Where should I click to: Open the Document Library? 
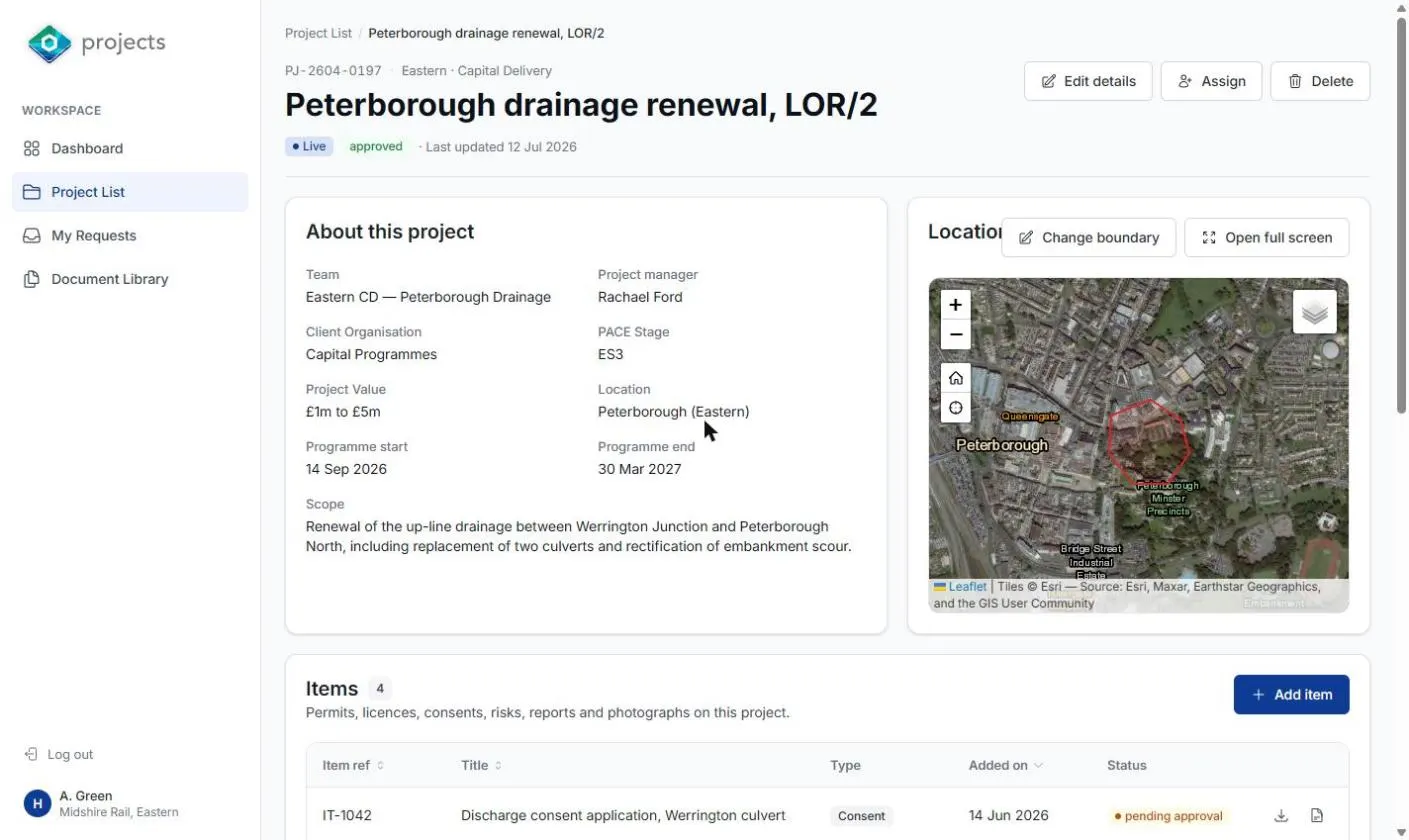tap(130, 279)
